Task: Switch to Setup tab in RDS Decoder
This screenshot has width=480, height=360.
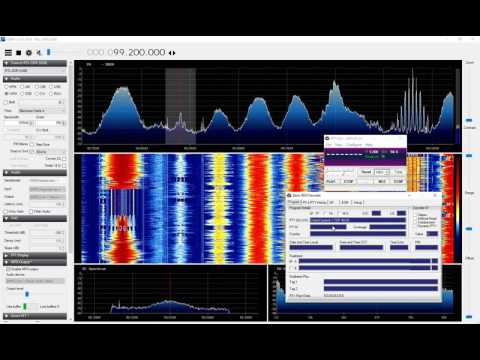Action: point(358,202)
